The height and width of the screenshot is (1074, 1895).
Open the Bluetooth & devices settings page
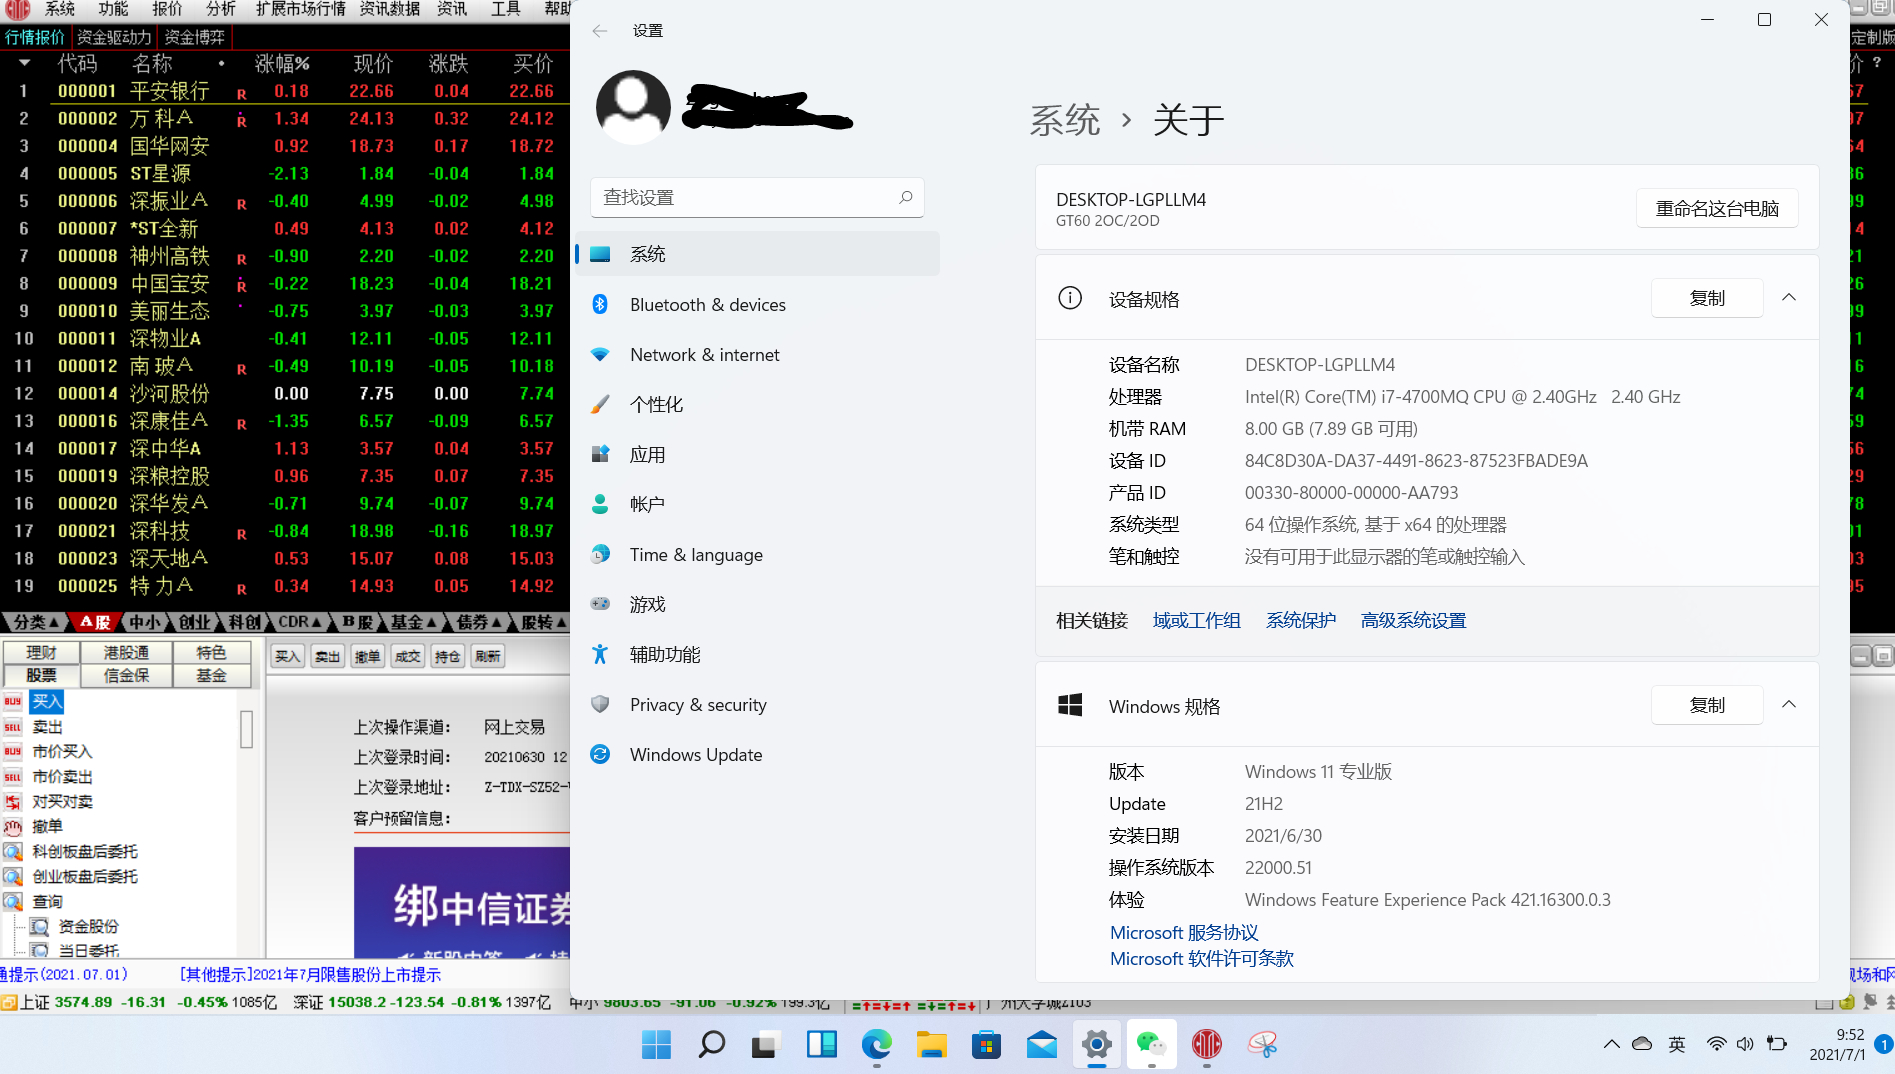707,304
